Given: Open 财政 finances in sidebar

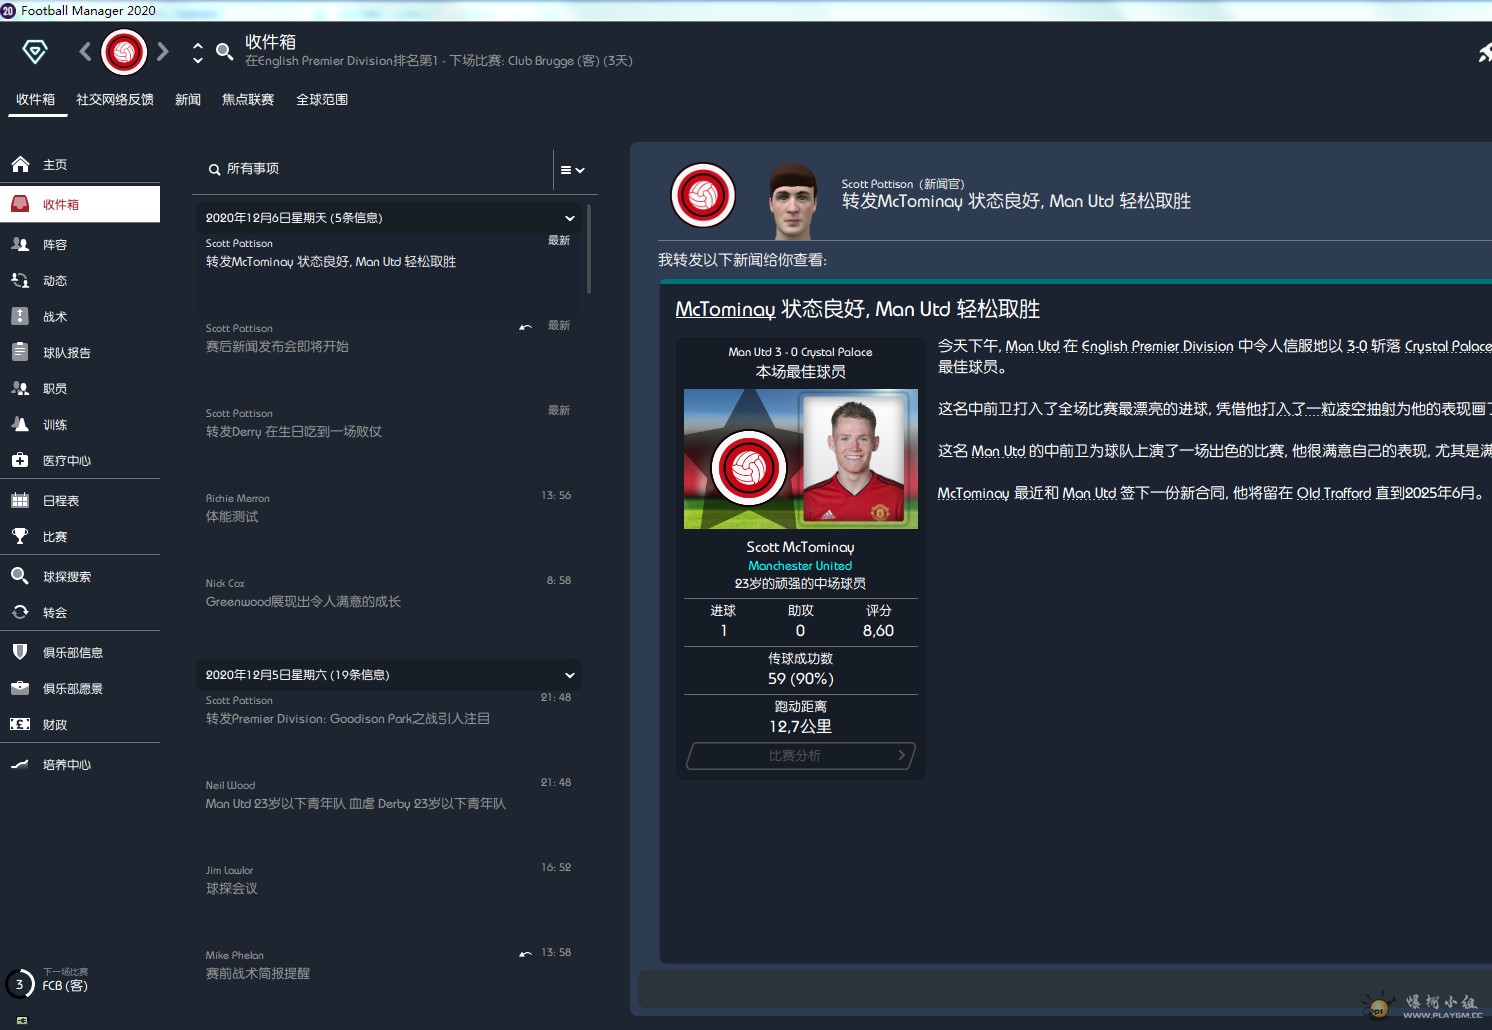Looking at the screenshot, I should point(80,724).
